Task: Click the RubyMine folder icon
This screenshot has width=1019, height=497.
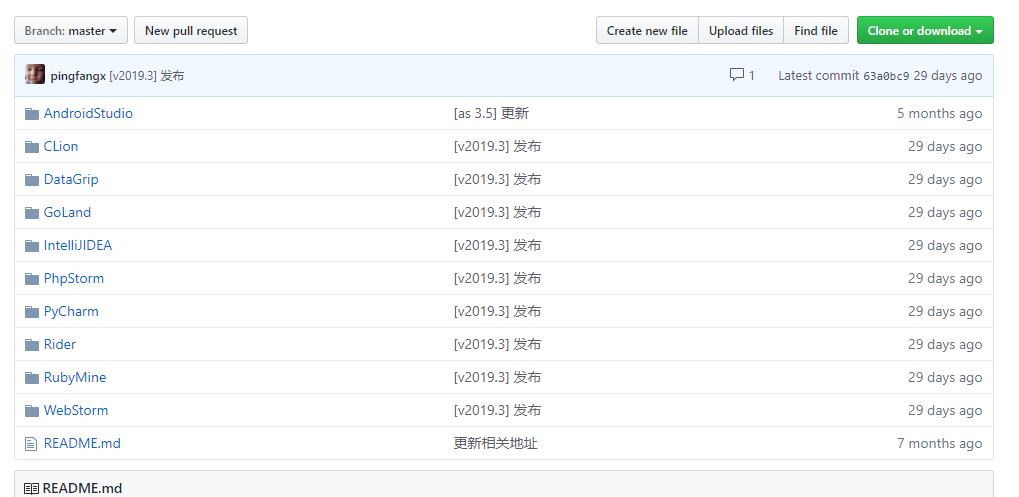Action: pyautogui.click(x=32, y=378)
